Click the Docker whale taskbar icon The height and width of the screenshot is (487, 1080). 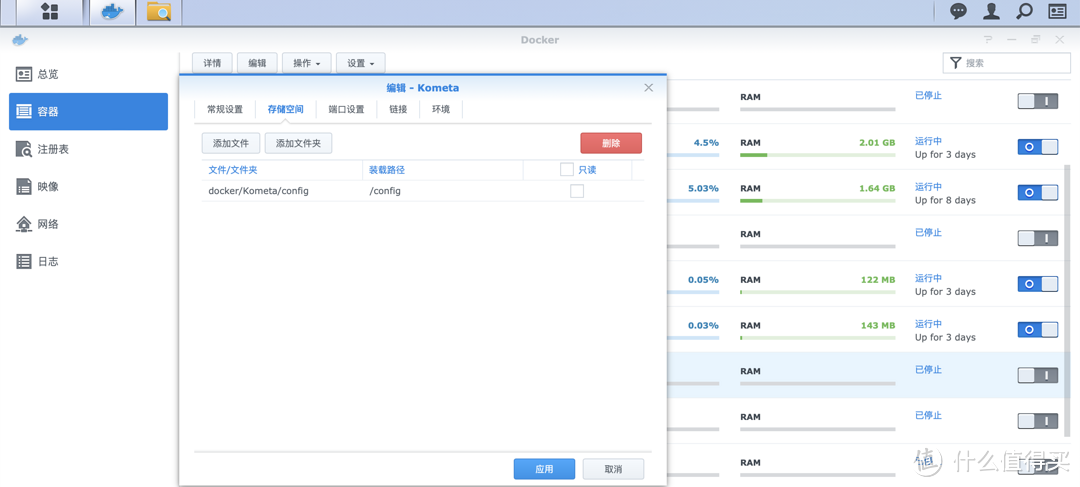pyautogui.click(x=112, y=12)
